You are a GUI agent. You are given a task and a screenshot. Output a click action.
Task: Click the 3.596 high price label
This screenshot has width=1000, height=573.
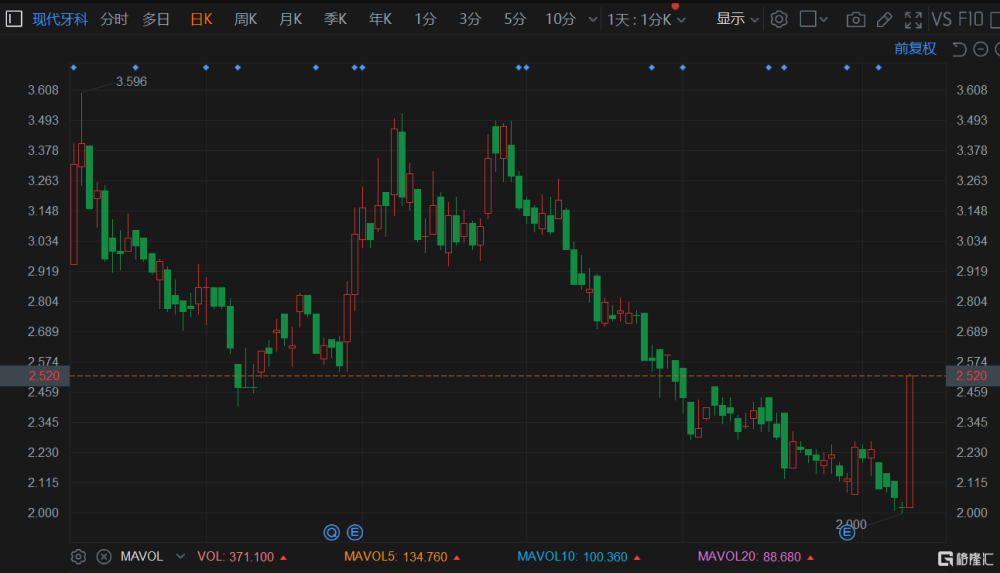(x=131, y=82)
